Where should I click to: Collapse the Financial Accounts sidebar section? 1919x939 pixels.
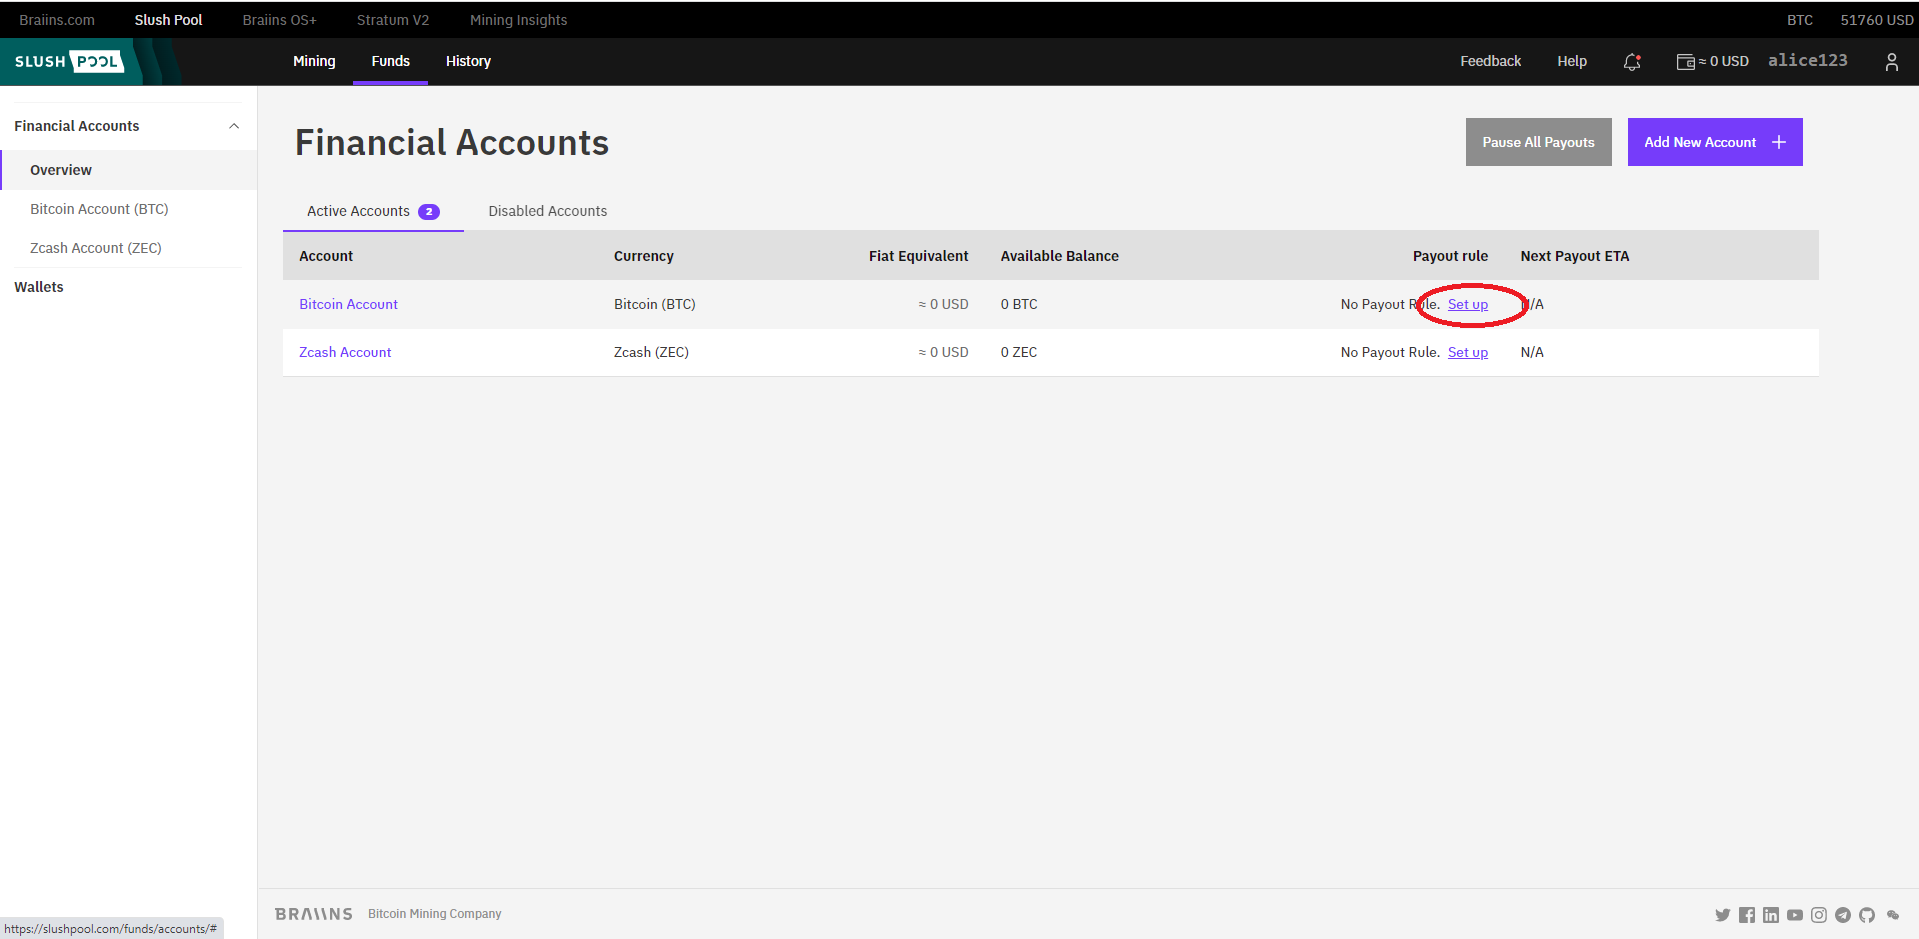234,126
